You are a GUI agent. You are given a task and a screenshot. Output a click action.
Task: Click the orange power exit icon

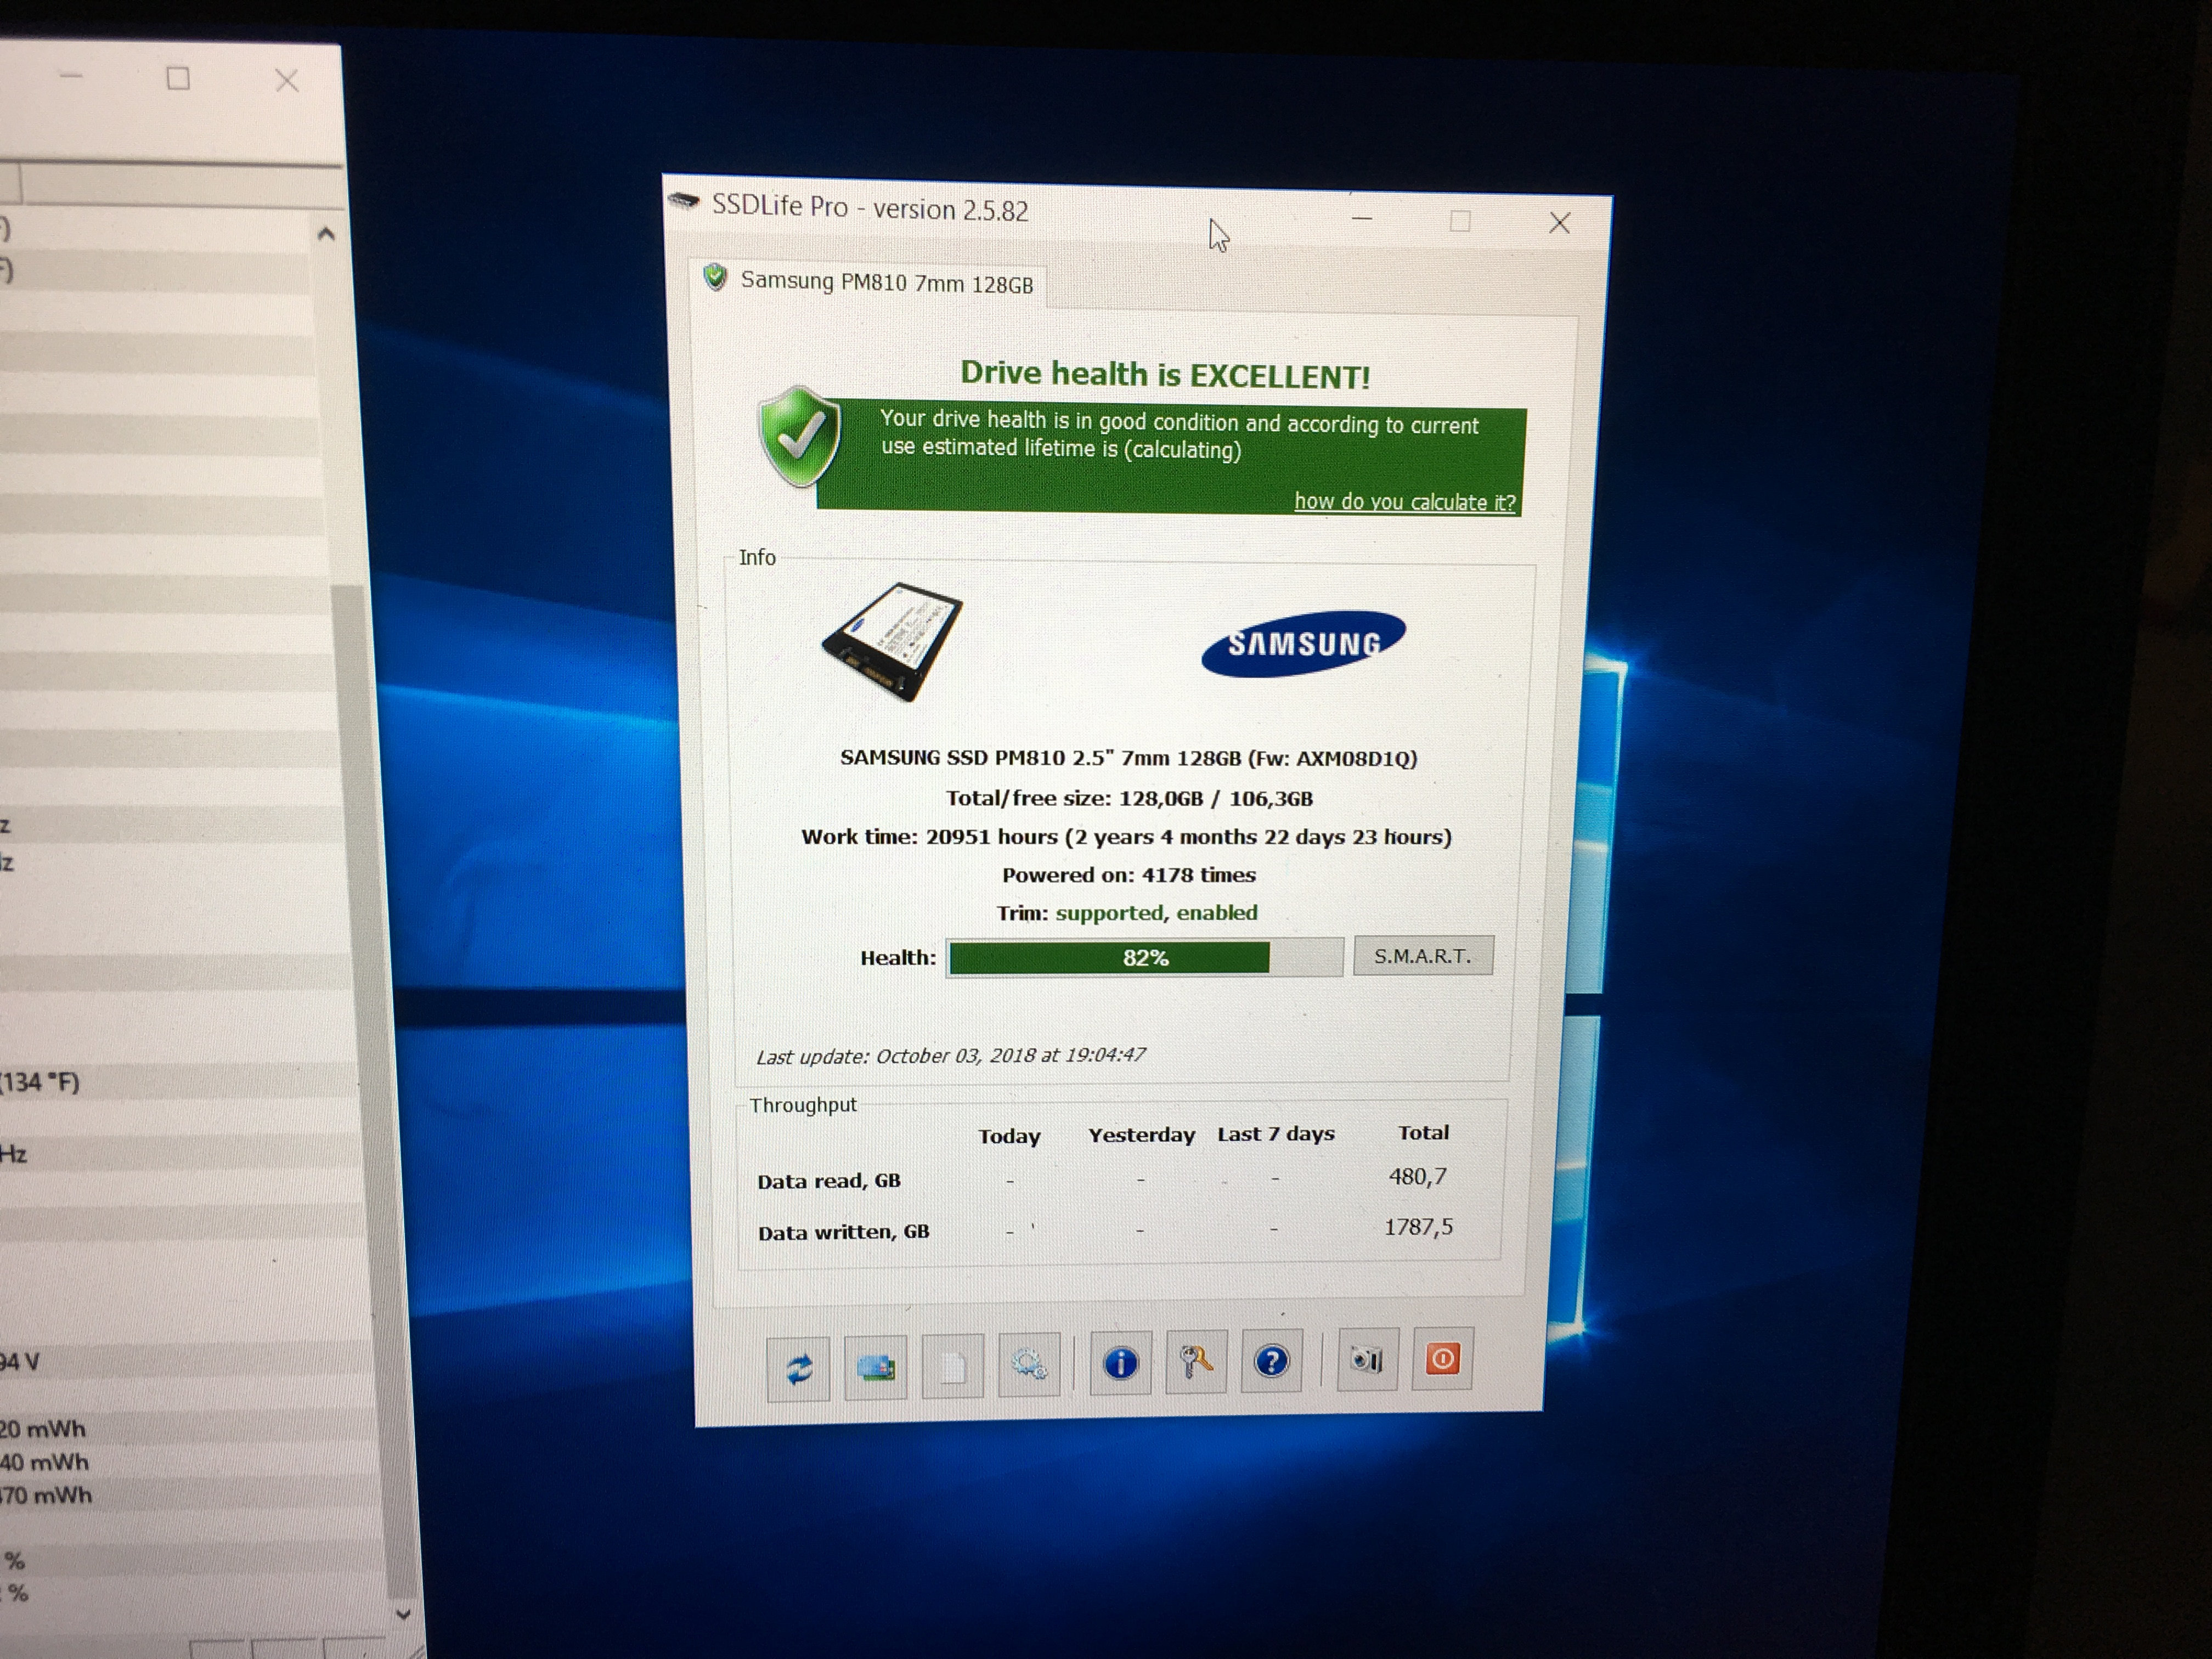pyautogui.click(x=1442, y=1359)
